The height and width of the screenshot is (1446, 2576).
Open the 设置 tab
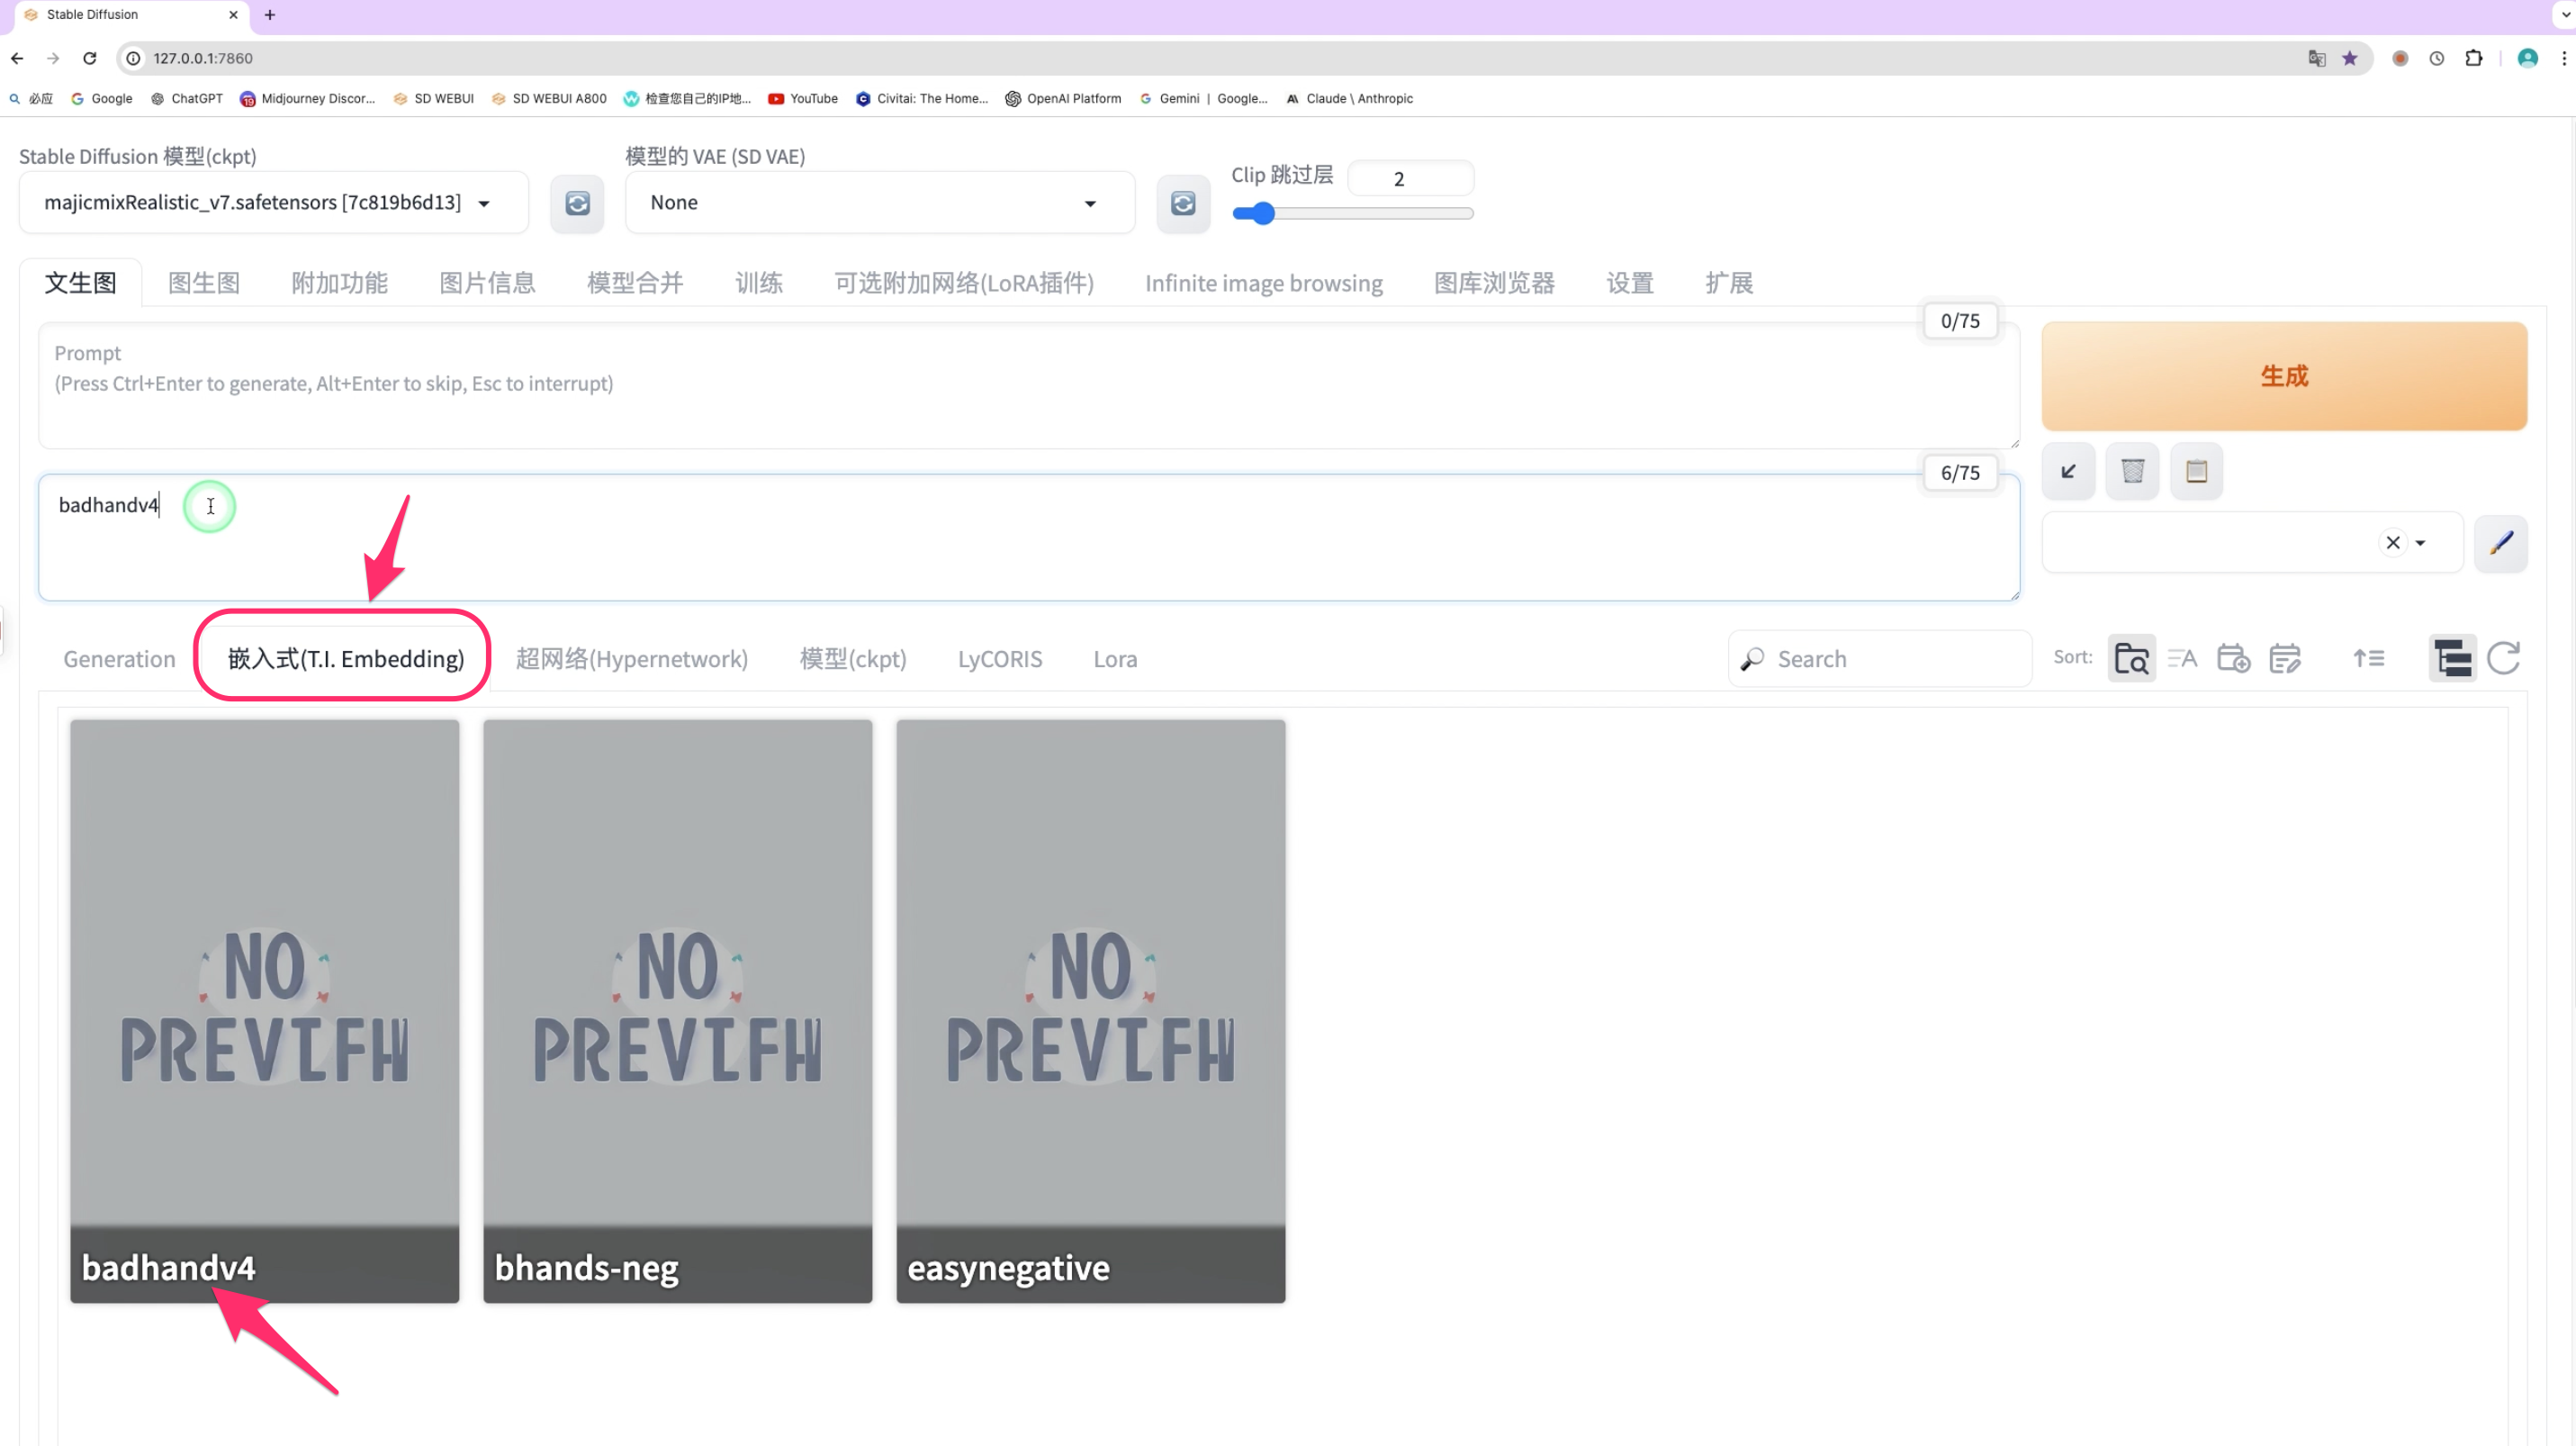tap(1630, 283)
